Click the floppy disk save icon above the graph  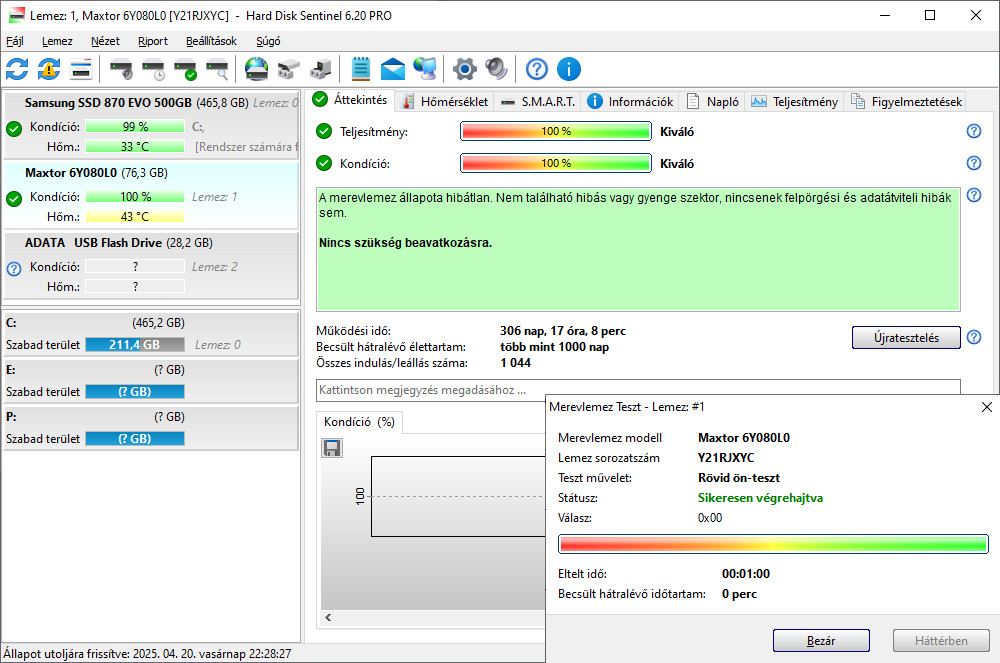pos(332,448)
